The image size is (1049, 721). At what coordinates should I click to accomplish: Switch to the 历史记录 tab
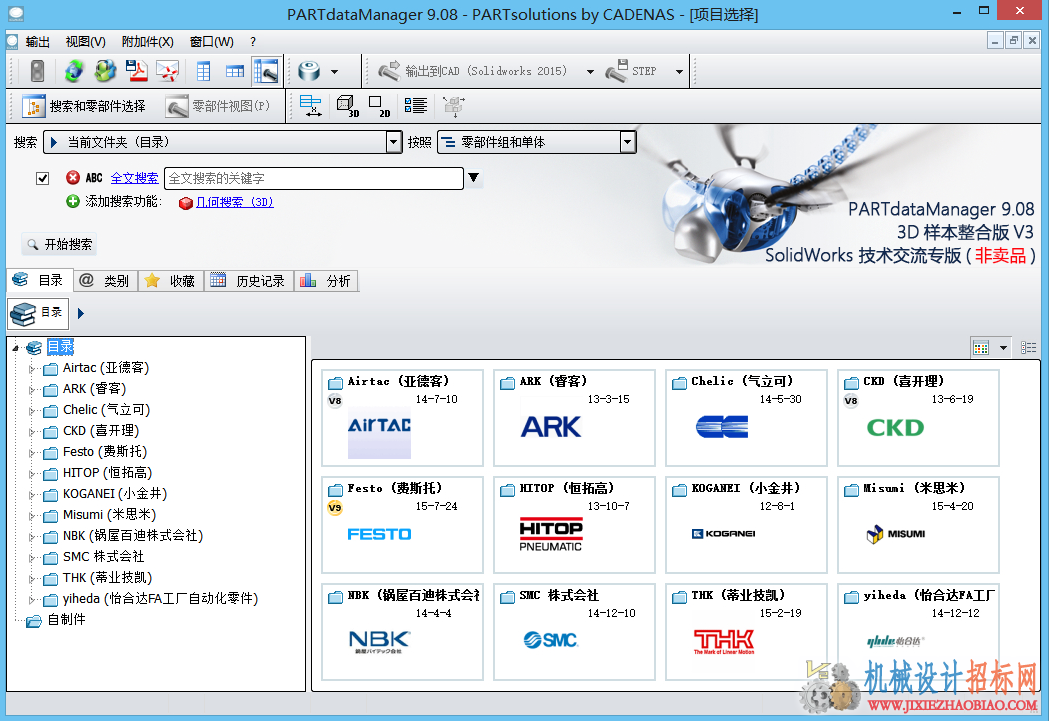pyautogui.click(x=249, y=281)
